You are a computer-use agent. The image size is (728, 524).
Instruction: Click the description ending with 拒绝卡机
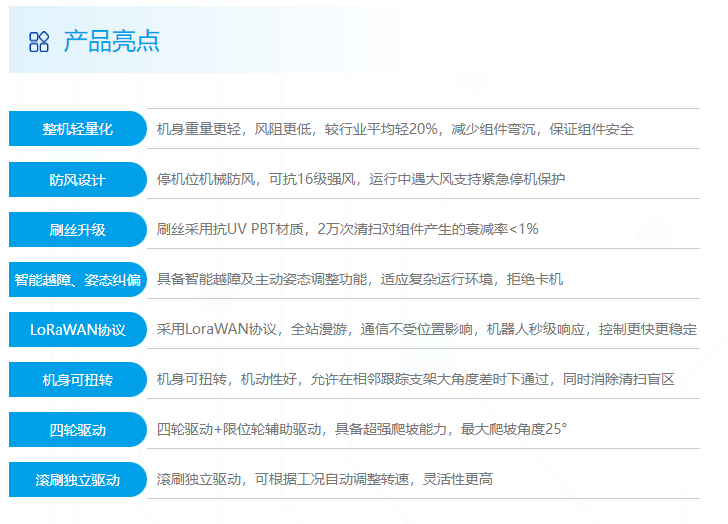coord(360,279)
